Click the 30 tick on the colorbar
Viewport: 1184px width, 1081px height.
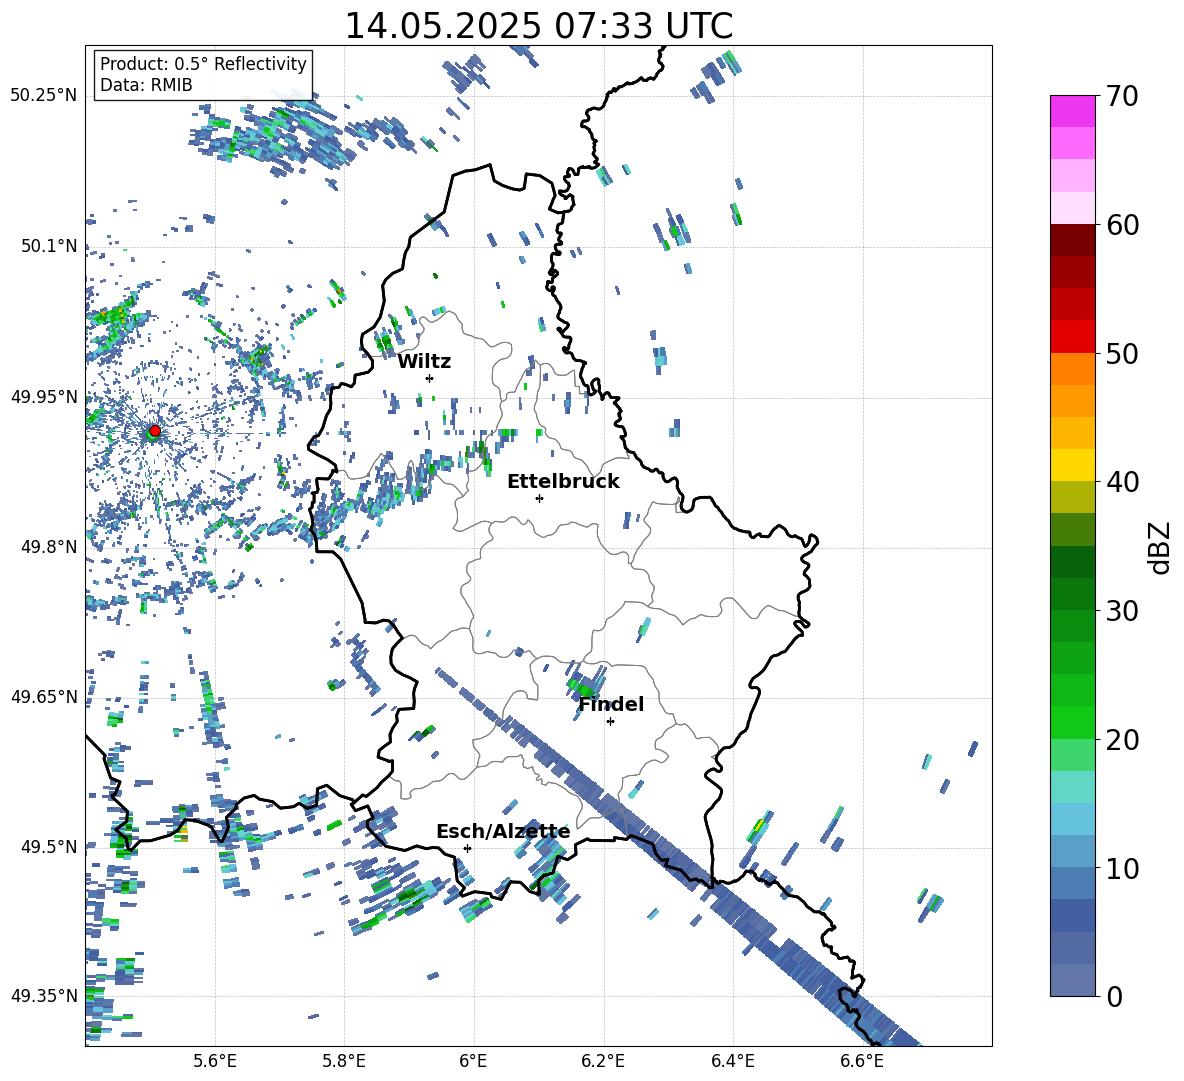tap(1121, 610)
